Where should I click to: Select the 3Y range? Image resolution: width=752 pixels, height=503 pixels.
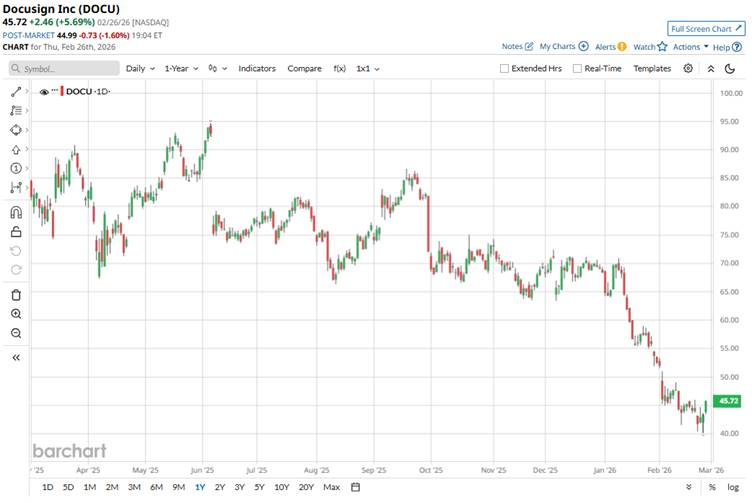click(239, 487)
